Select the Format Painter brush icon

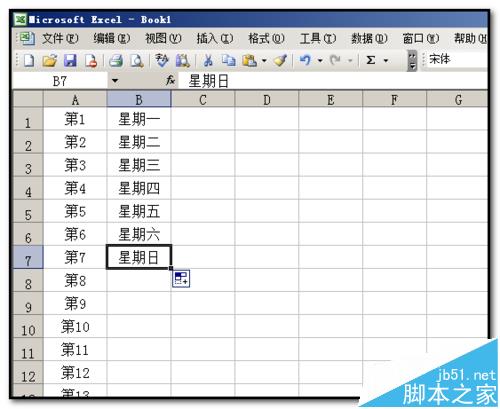(280, 61)
